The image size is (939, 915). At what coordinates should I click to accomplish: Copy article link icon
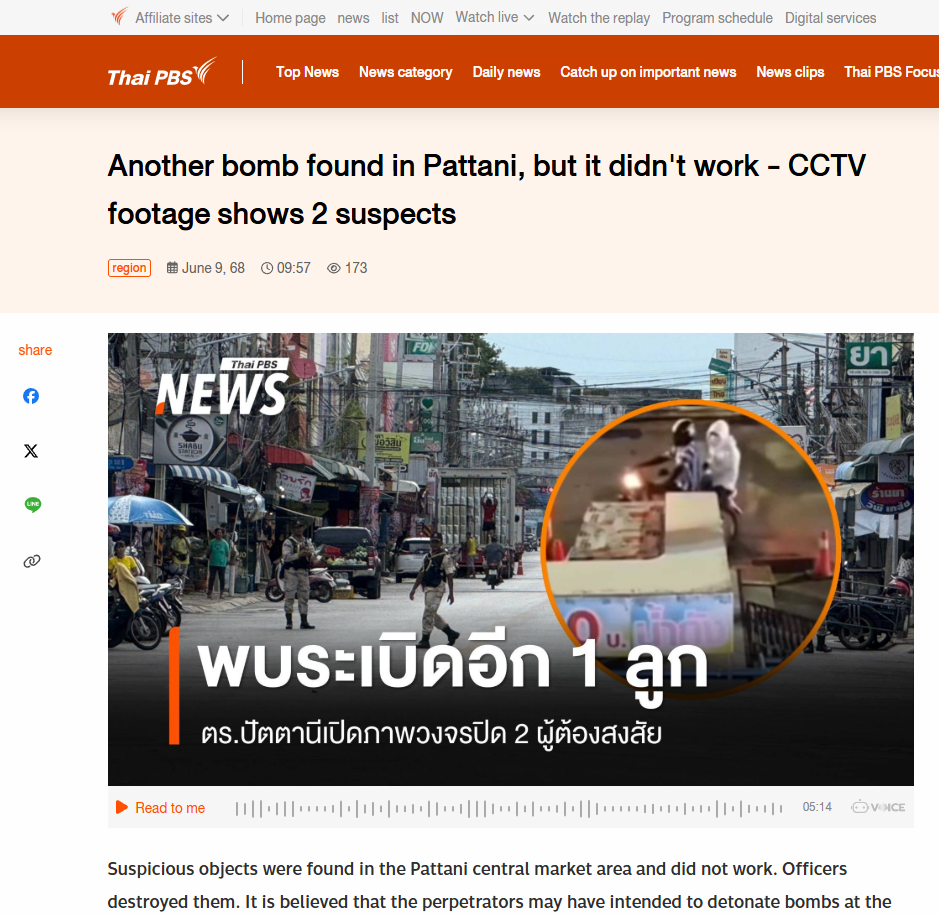click(32, 561)
